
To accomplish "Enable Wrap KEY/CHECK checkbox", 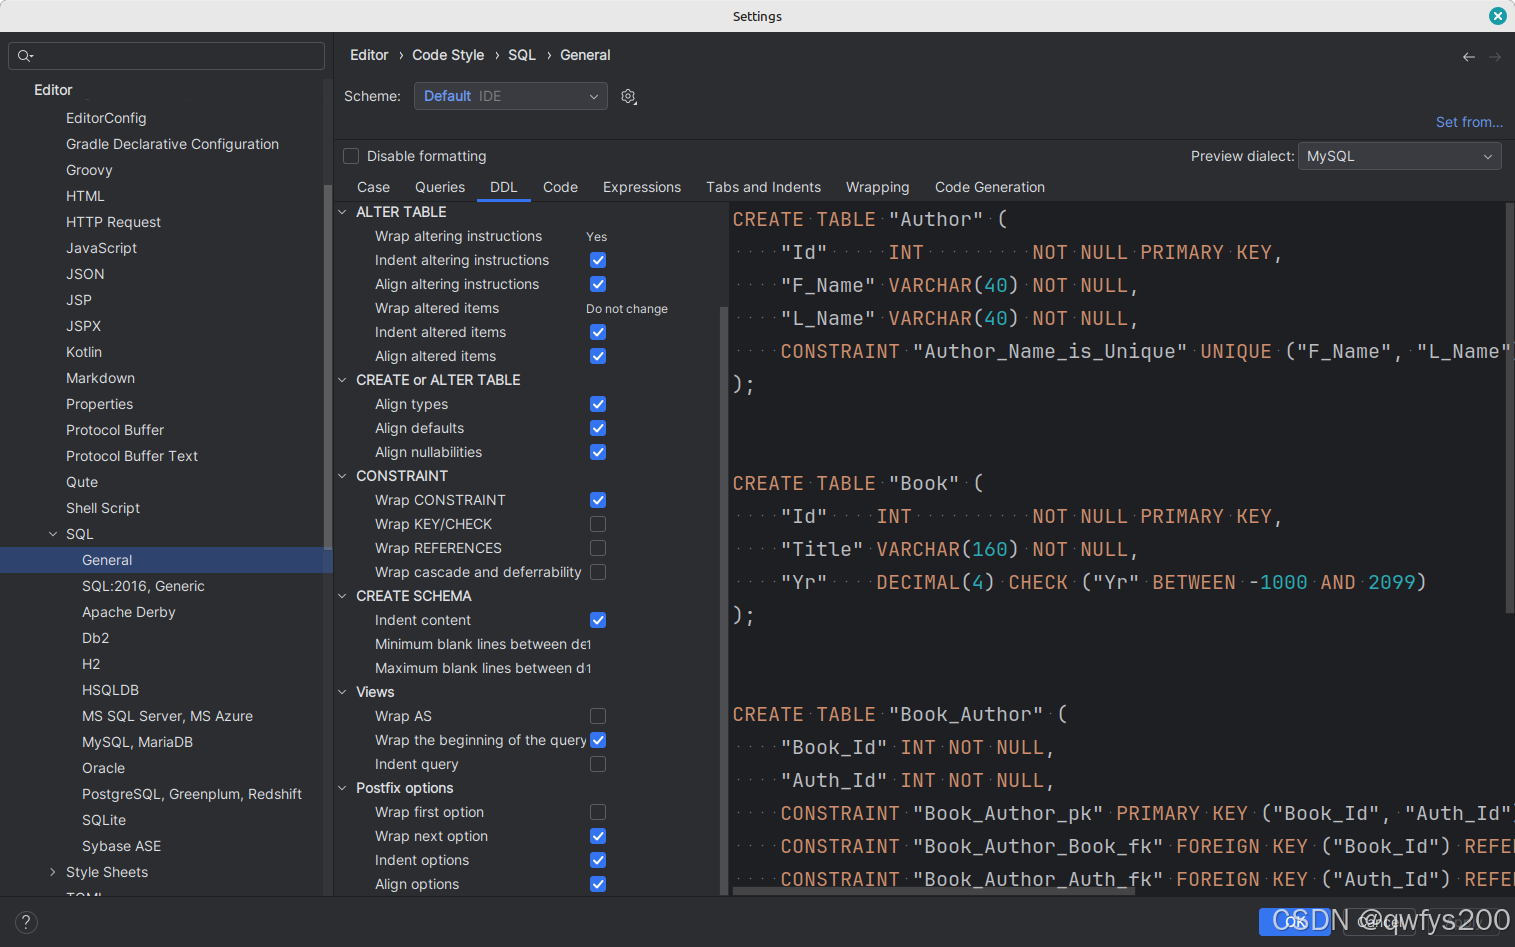I will 598,524.
